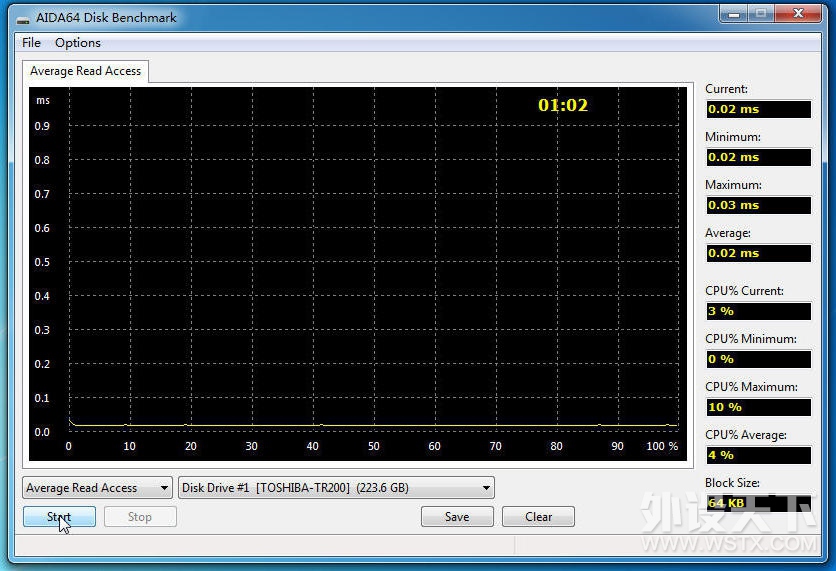The image size is (836, 571).
Task: Click the disabled maximize window button
Action: [761, 14]
